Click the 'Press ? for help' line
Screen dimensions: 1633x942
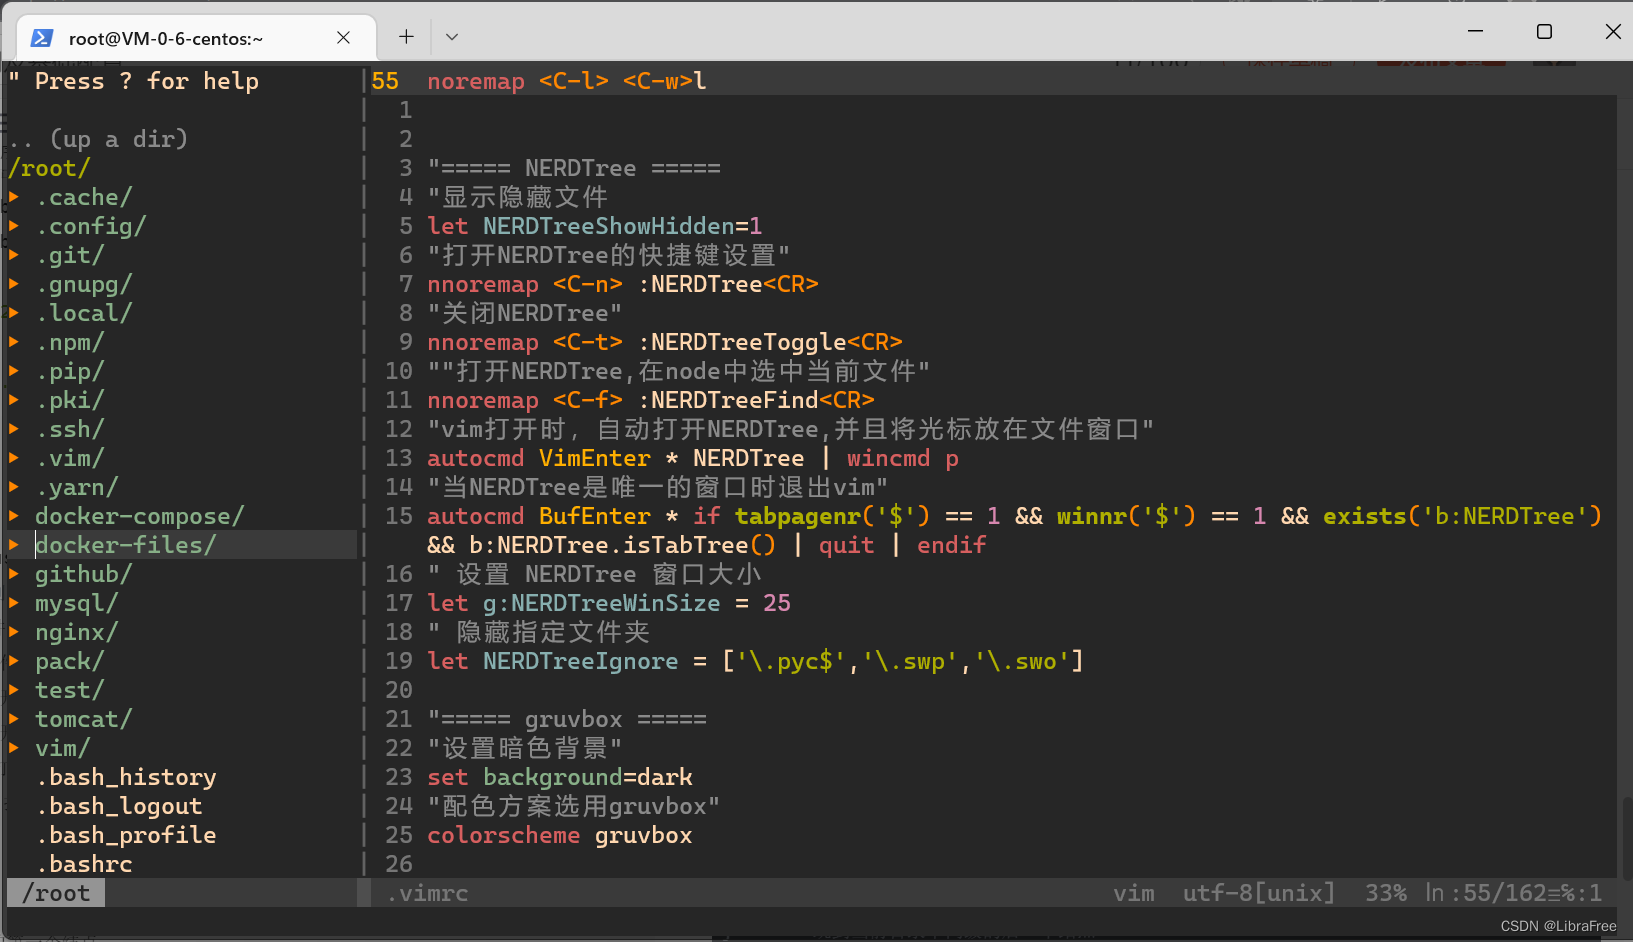point(133,81)
